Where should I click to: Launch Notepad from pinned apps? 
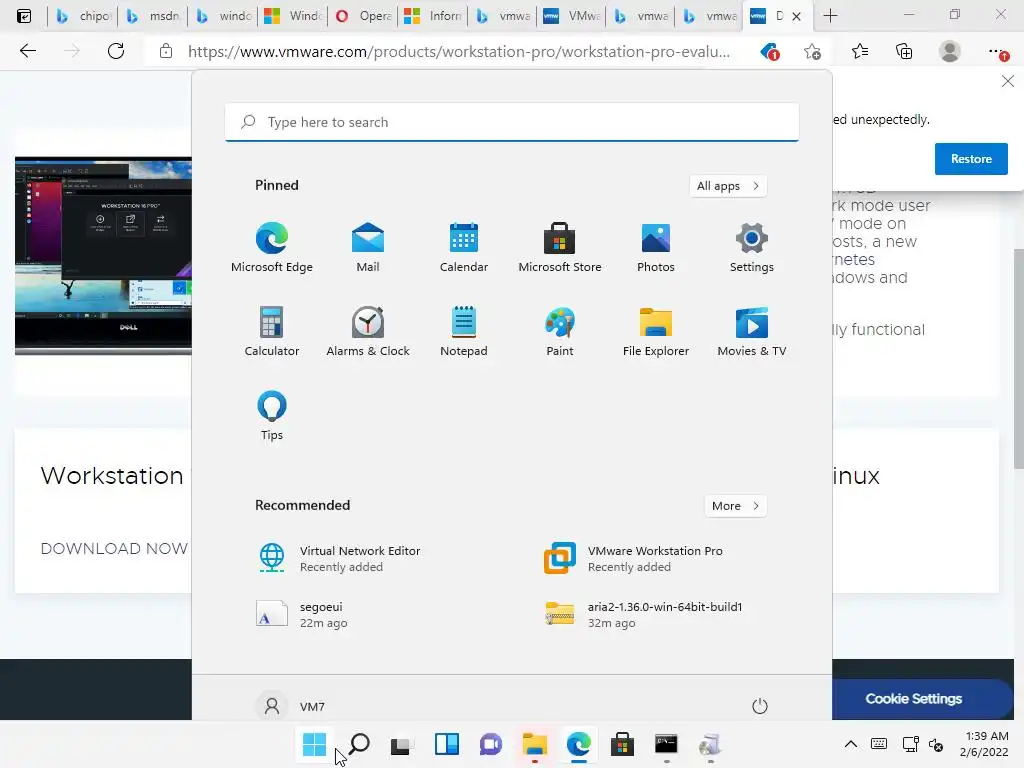(464, 332)
